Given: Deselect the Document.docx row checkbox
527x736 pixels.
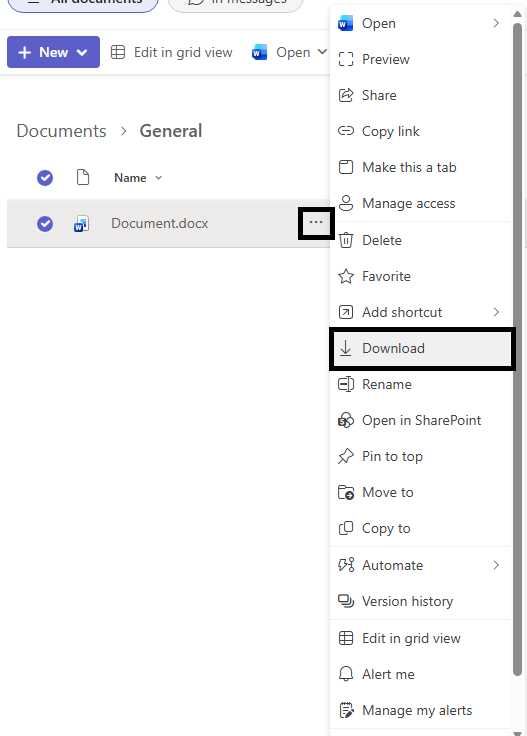Looking at the screenshot, I should [x=45, y=224].
